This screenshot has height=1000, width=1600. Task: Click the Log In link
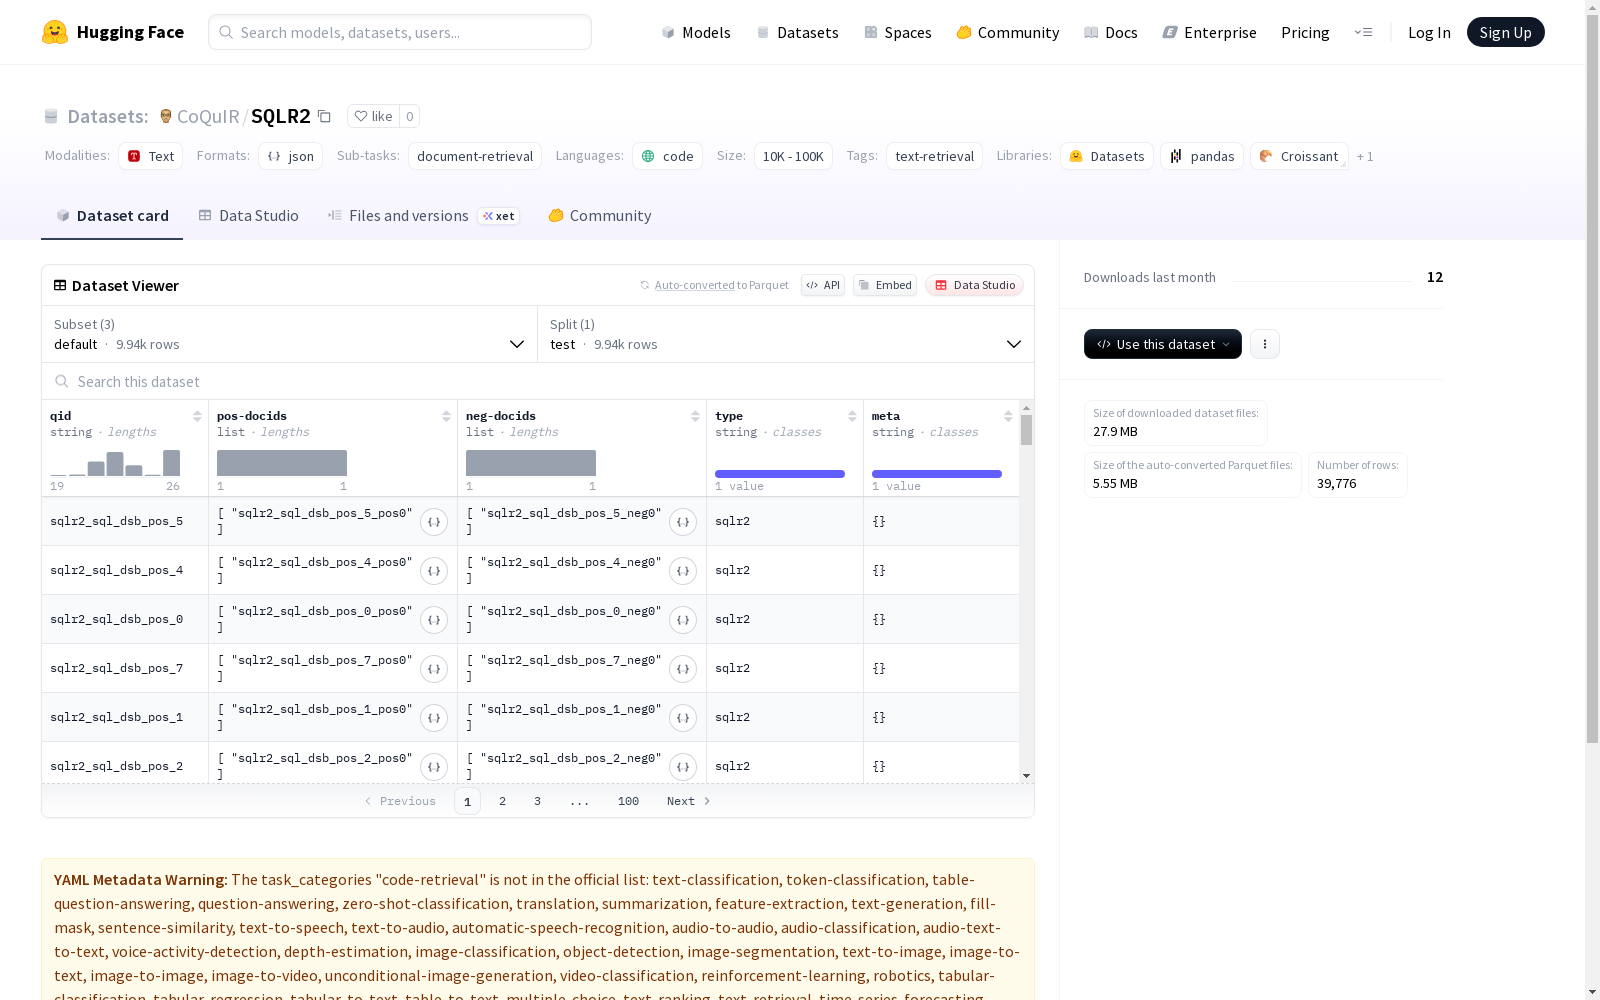pos(1429,32)
